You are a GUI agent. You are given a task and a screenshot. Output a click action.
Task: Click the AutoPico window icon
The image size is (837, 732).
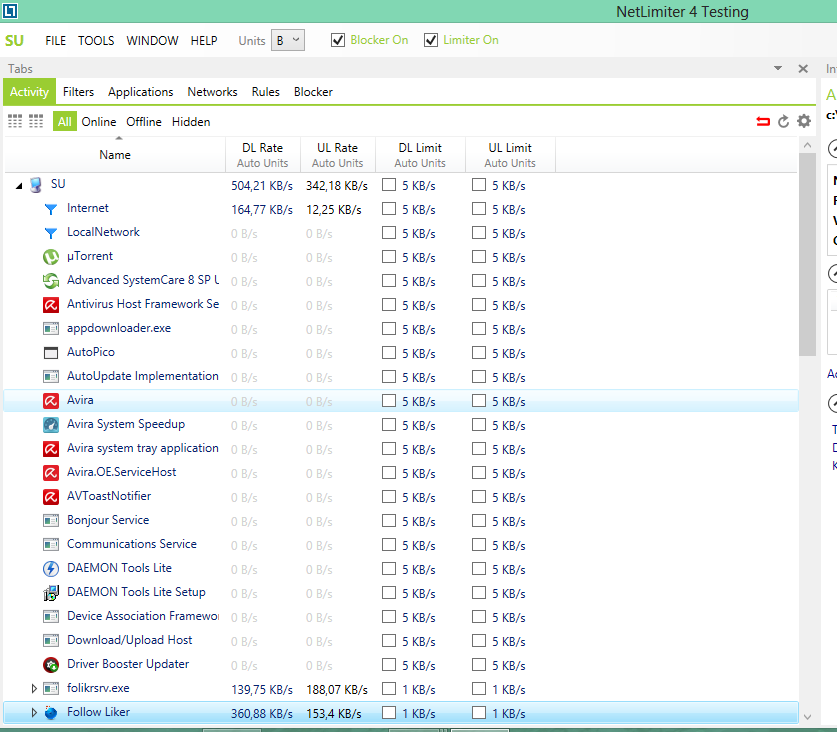click(x=51, y=353)
